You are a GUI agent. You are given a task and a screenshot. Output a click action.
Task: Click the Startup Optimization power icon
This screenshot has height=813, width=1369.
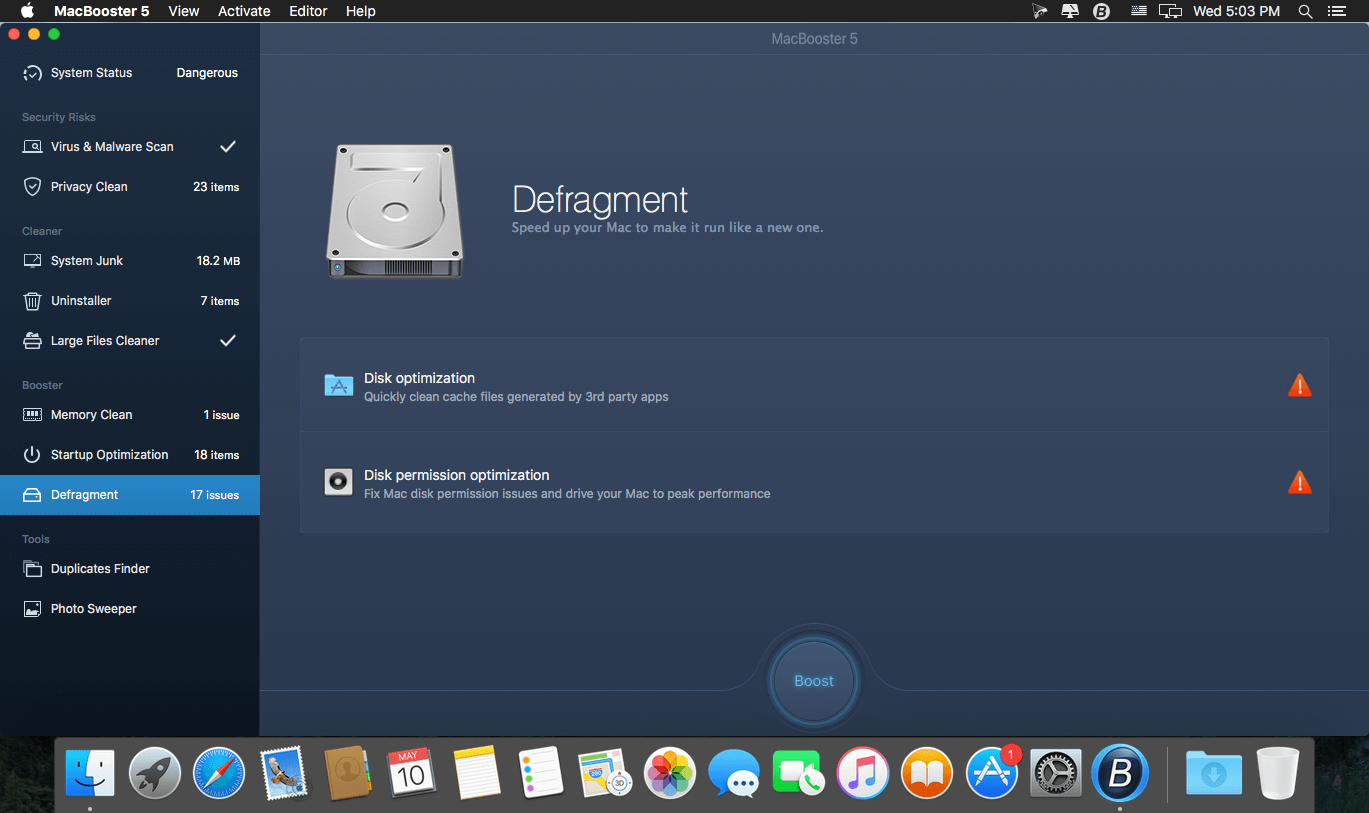(33, 455)
